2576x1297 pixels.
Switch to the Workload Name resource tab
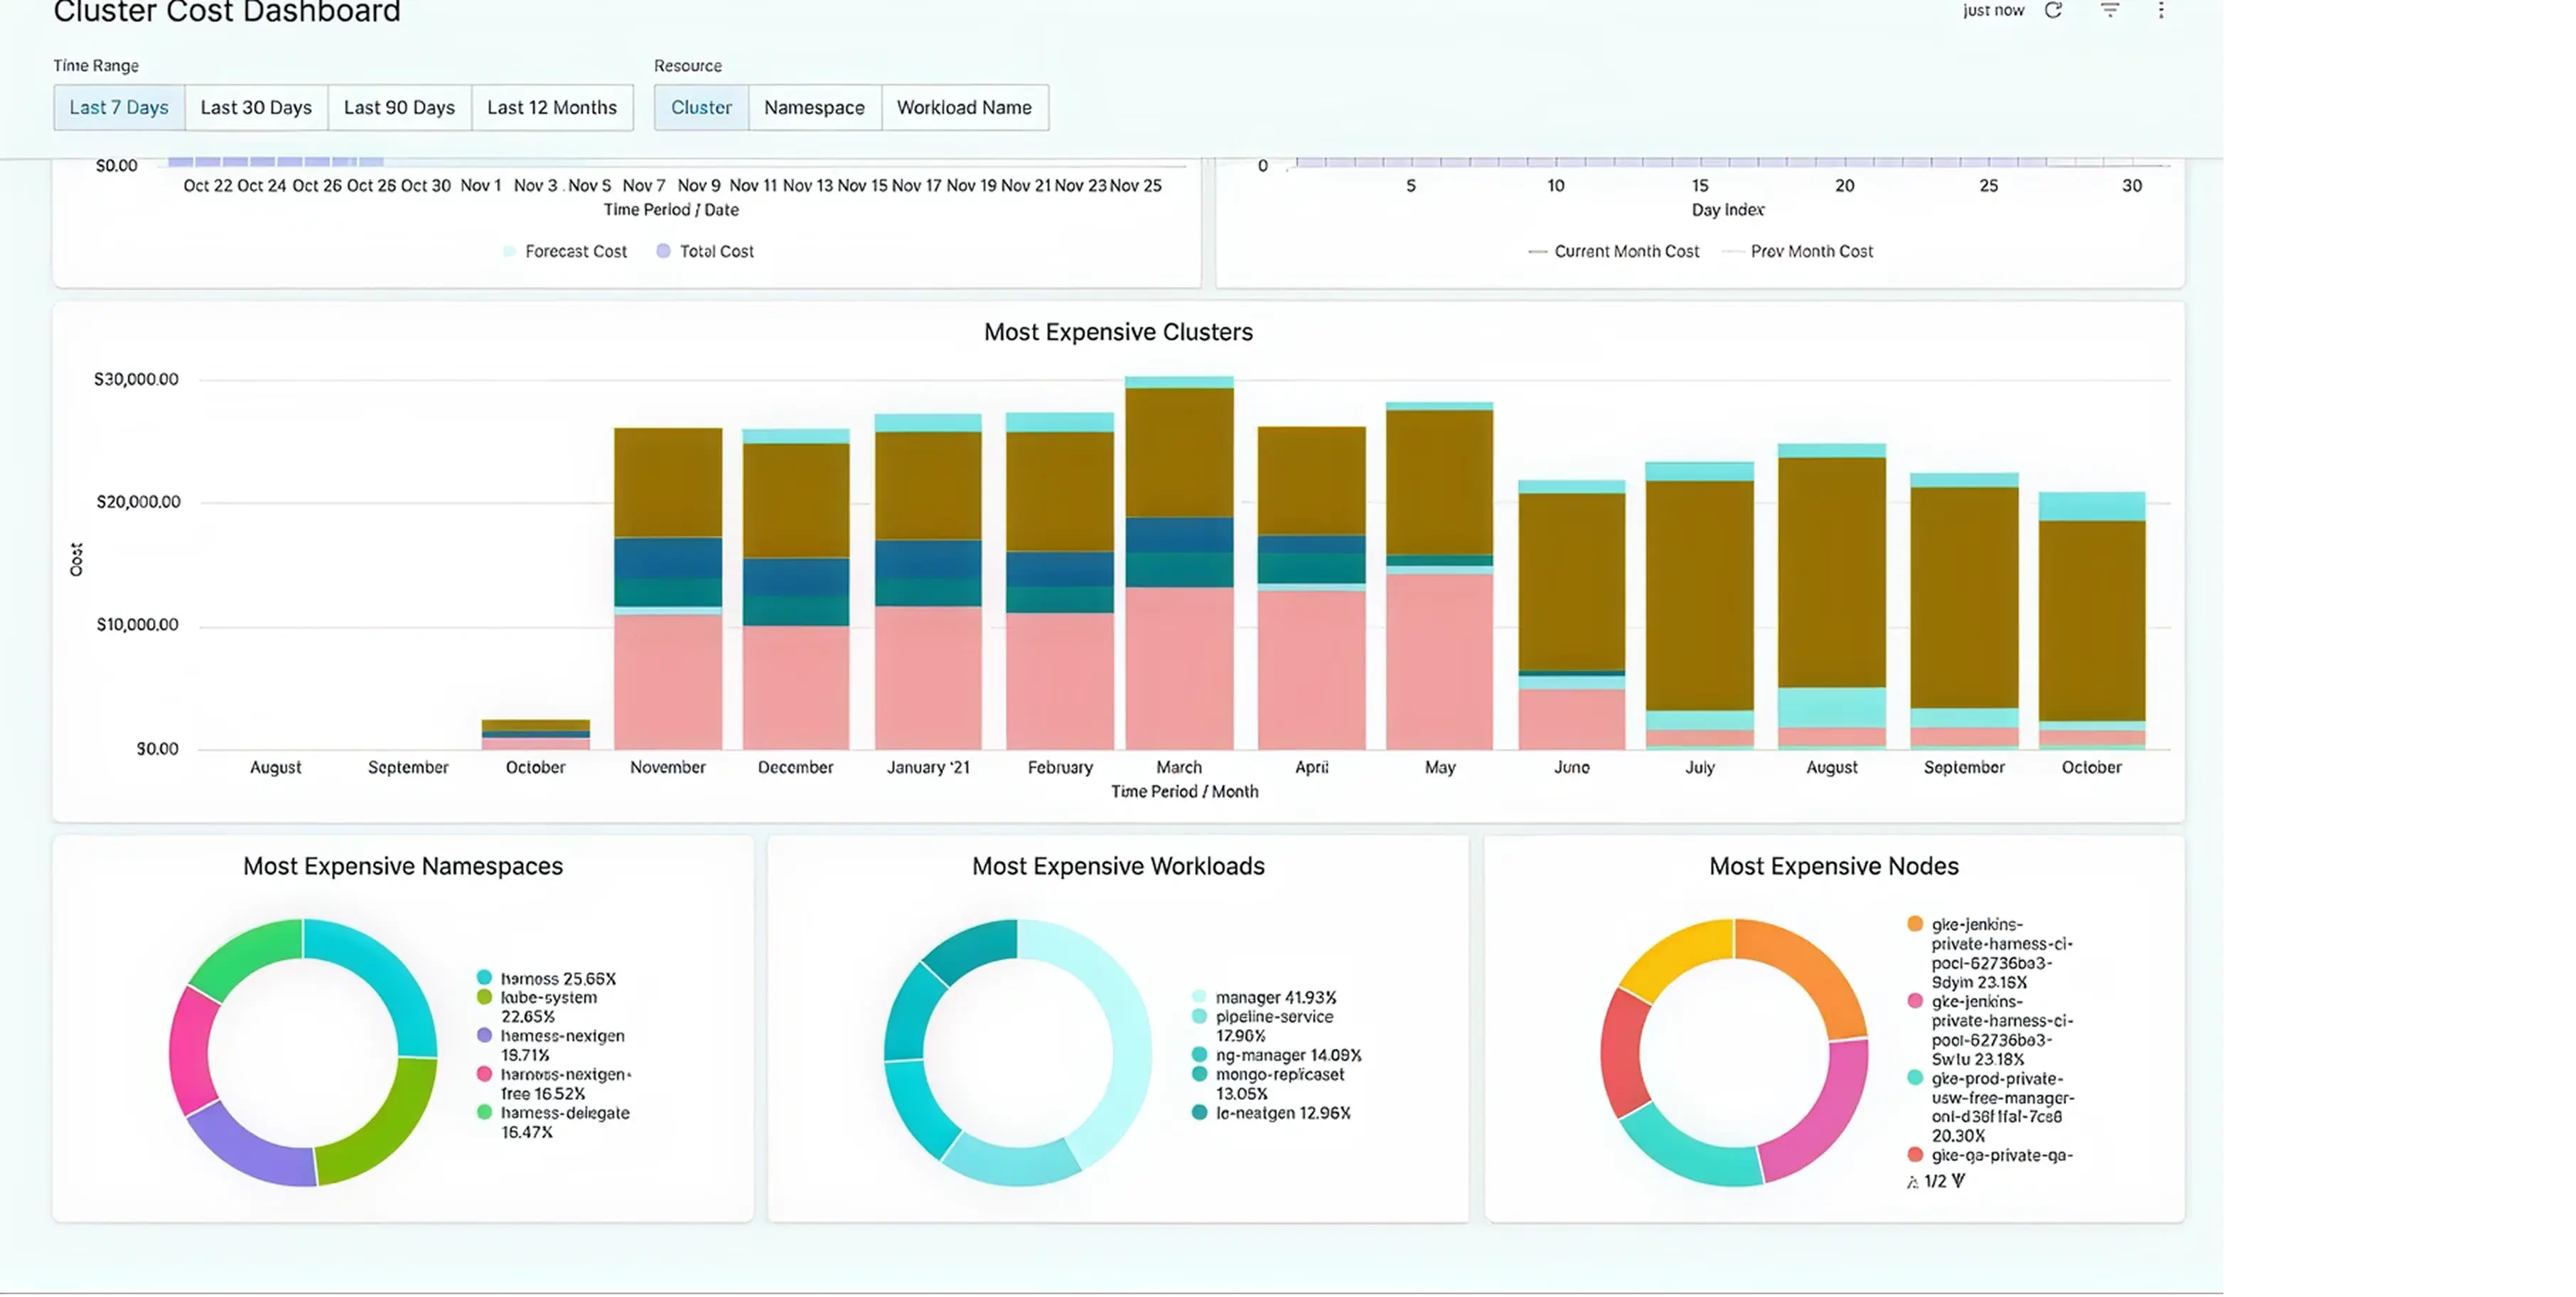[964, 107]
